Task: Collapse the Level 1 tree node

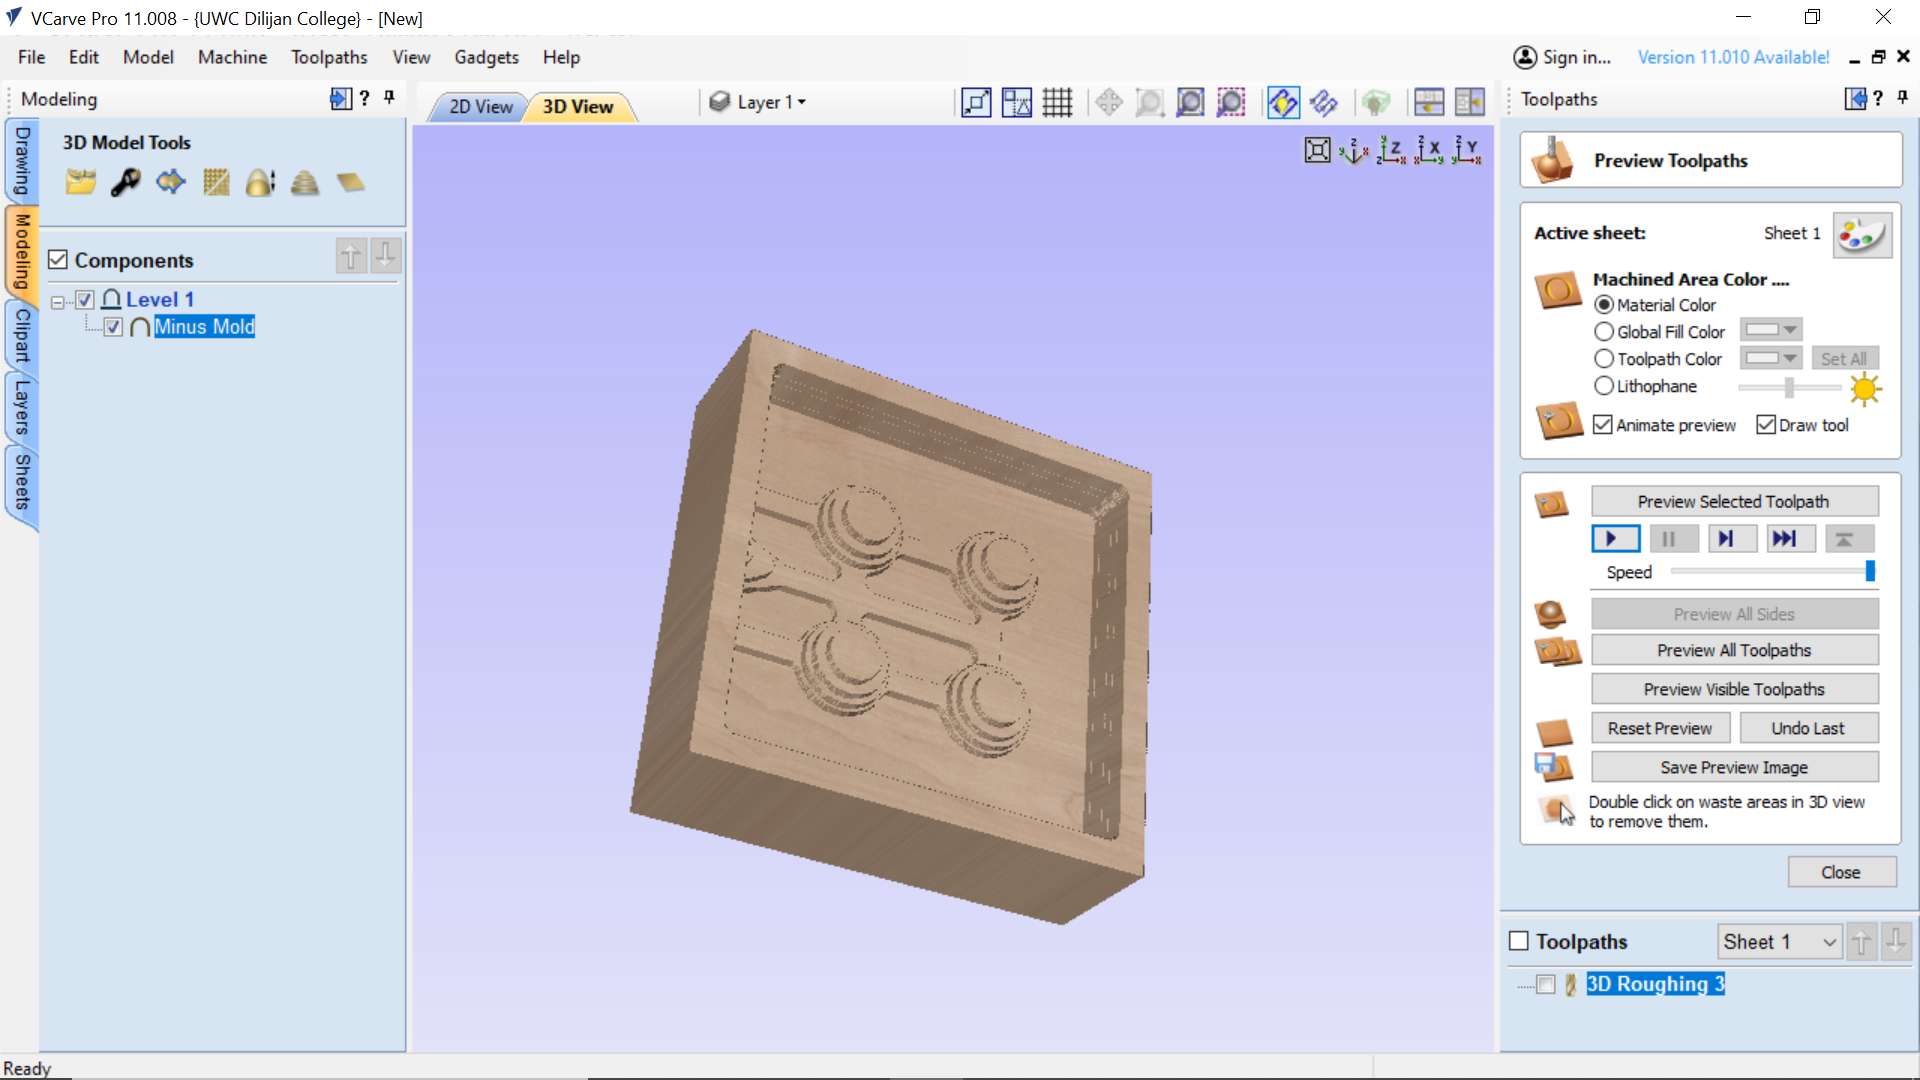Action: click(58, 300)
